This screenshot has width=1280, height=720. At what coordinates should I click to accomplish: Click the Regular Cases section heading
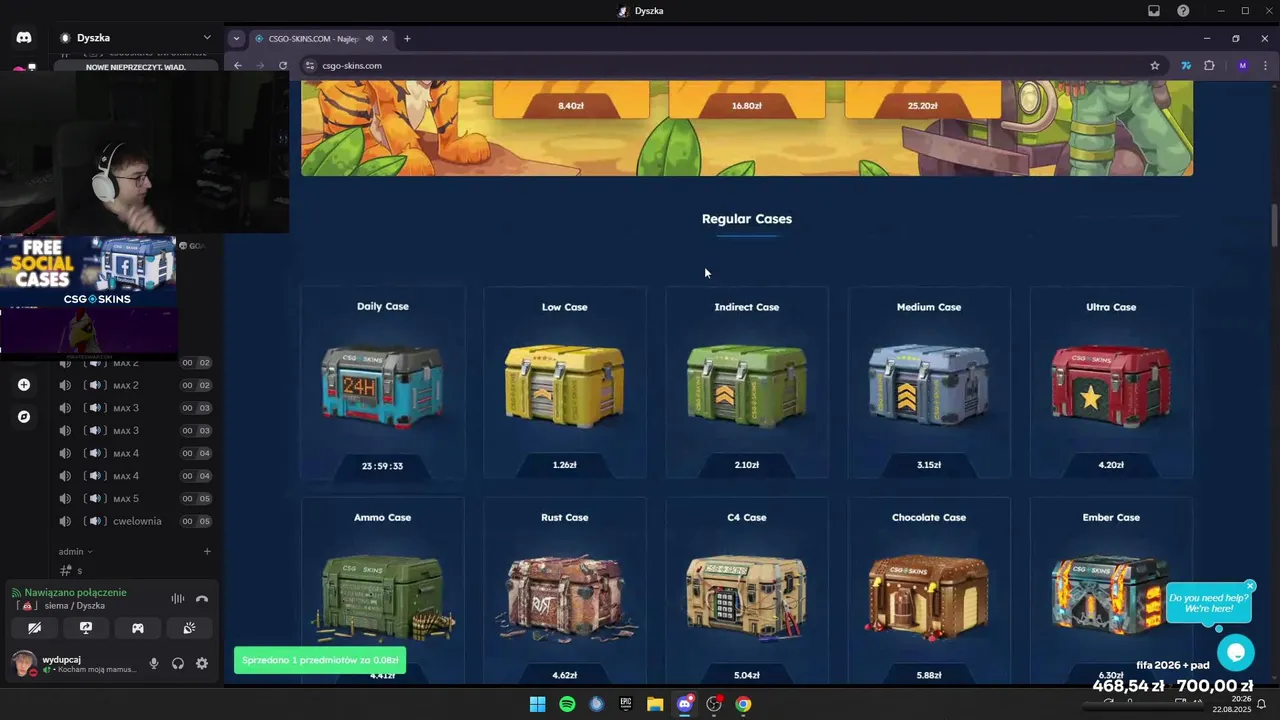[x=747, y=219]
